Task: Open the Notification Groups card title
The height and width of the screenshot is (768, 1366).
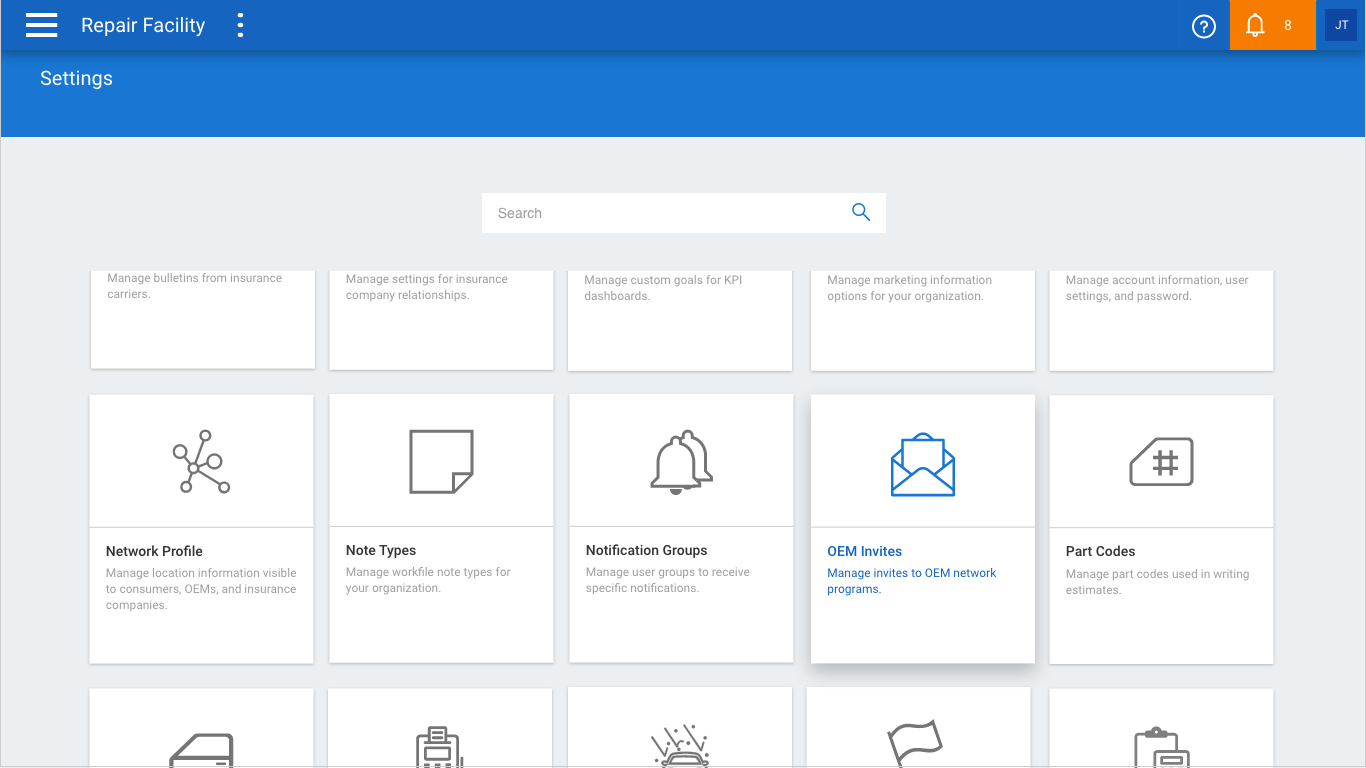Action: [647, 550]
